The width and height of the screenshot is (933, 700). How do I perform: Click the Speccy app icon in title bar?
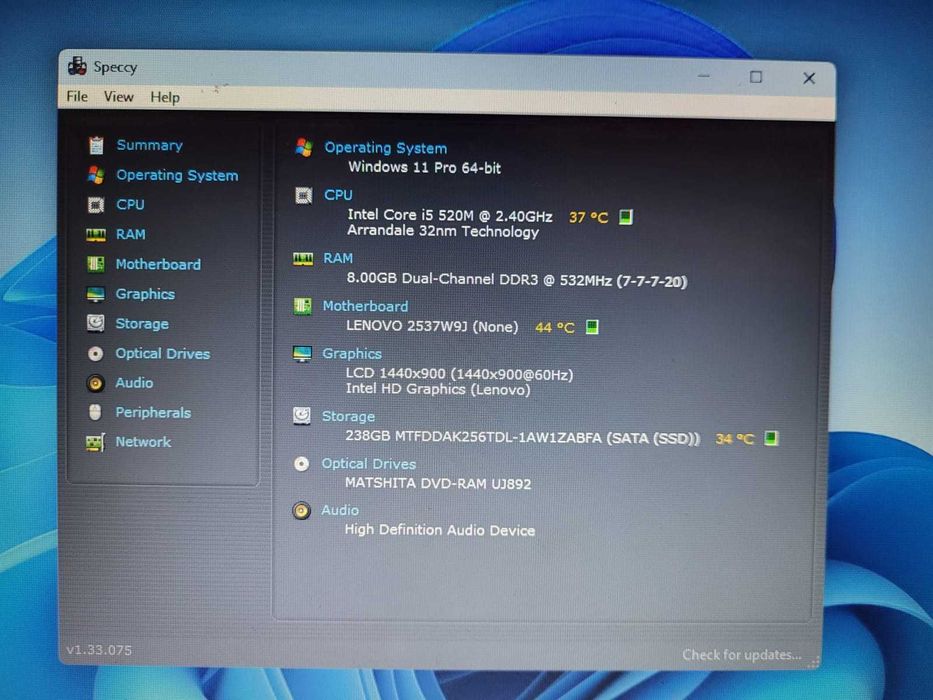[x=77, y=66]
